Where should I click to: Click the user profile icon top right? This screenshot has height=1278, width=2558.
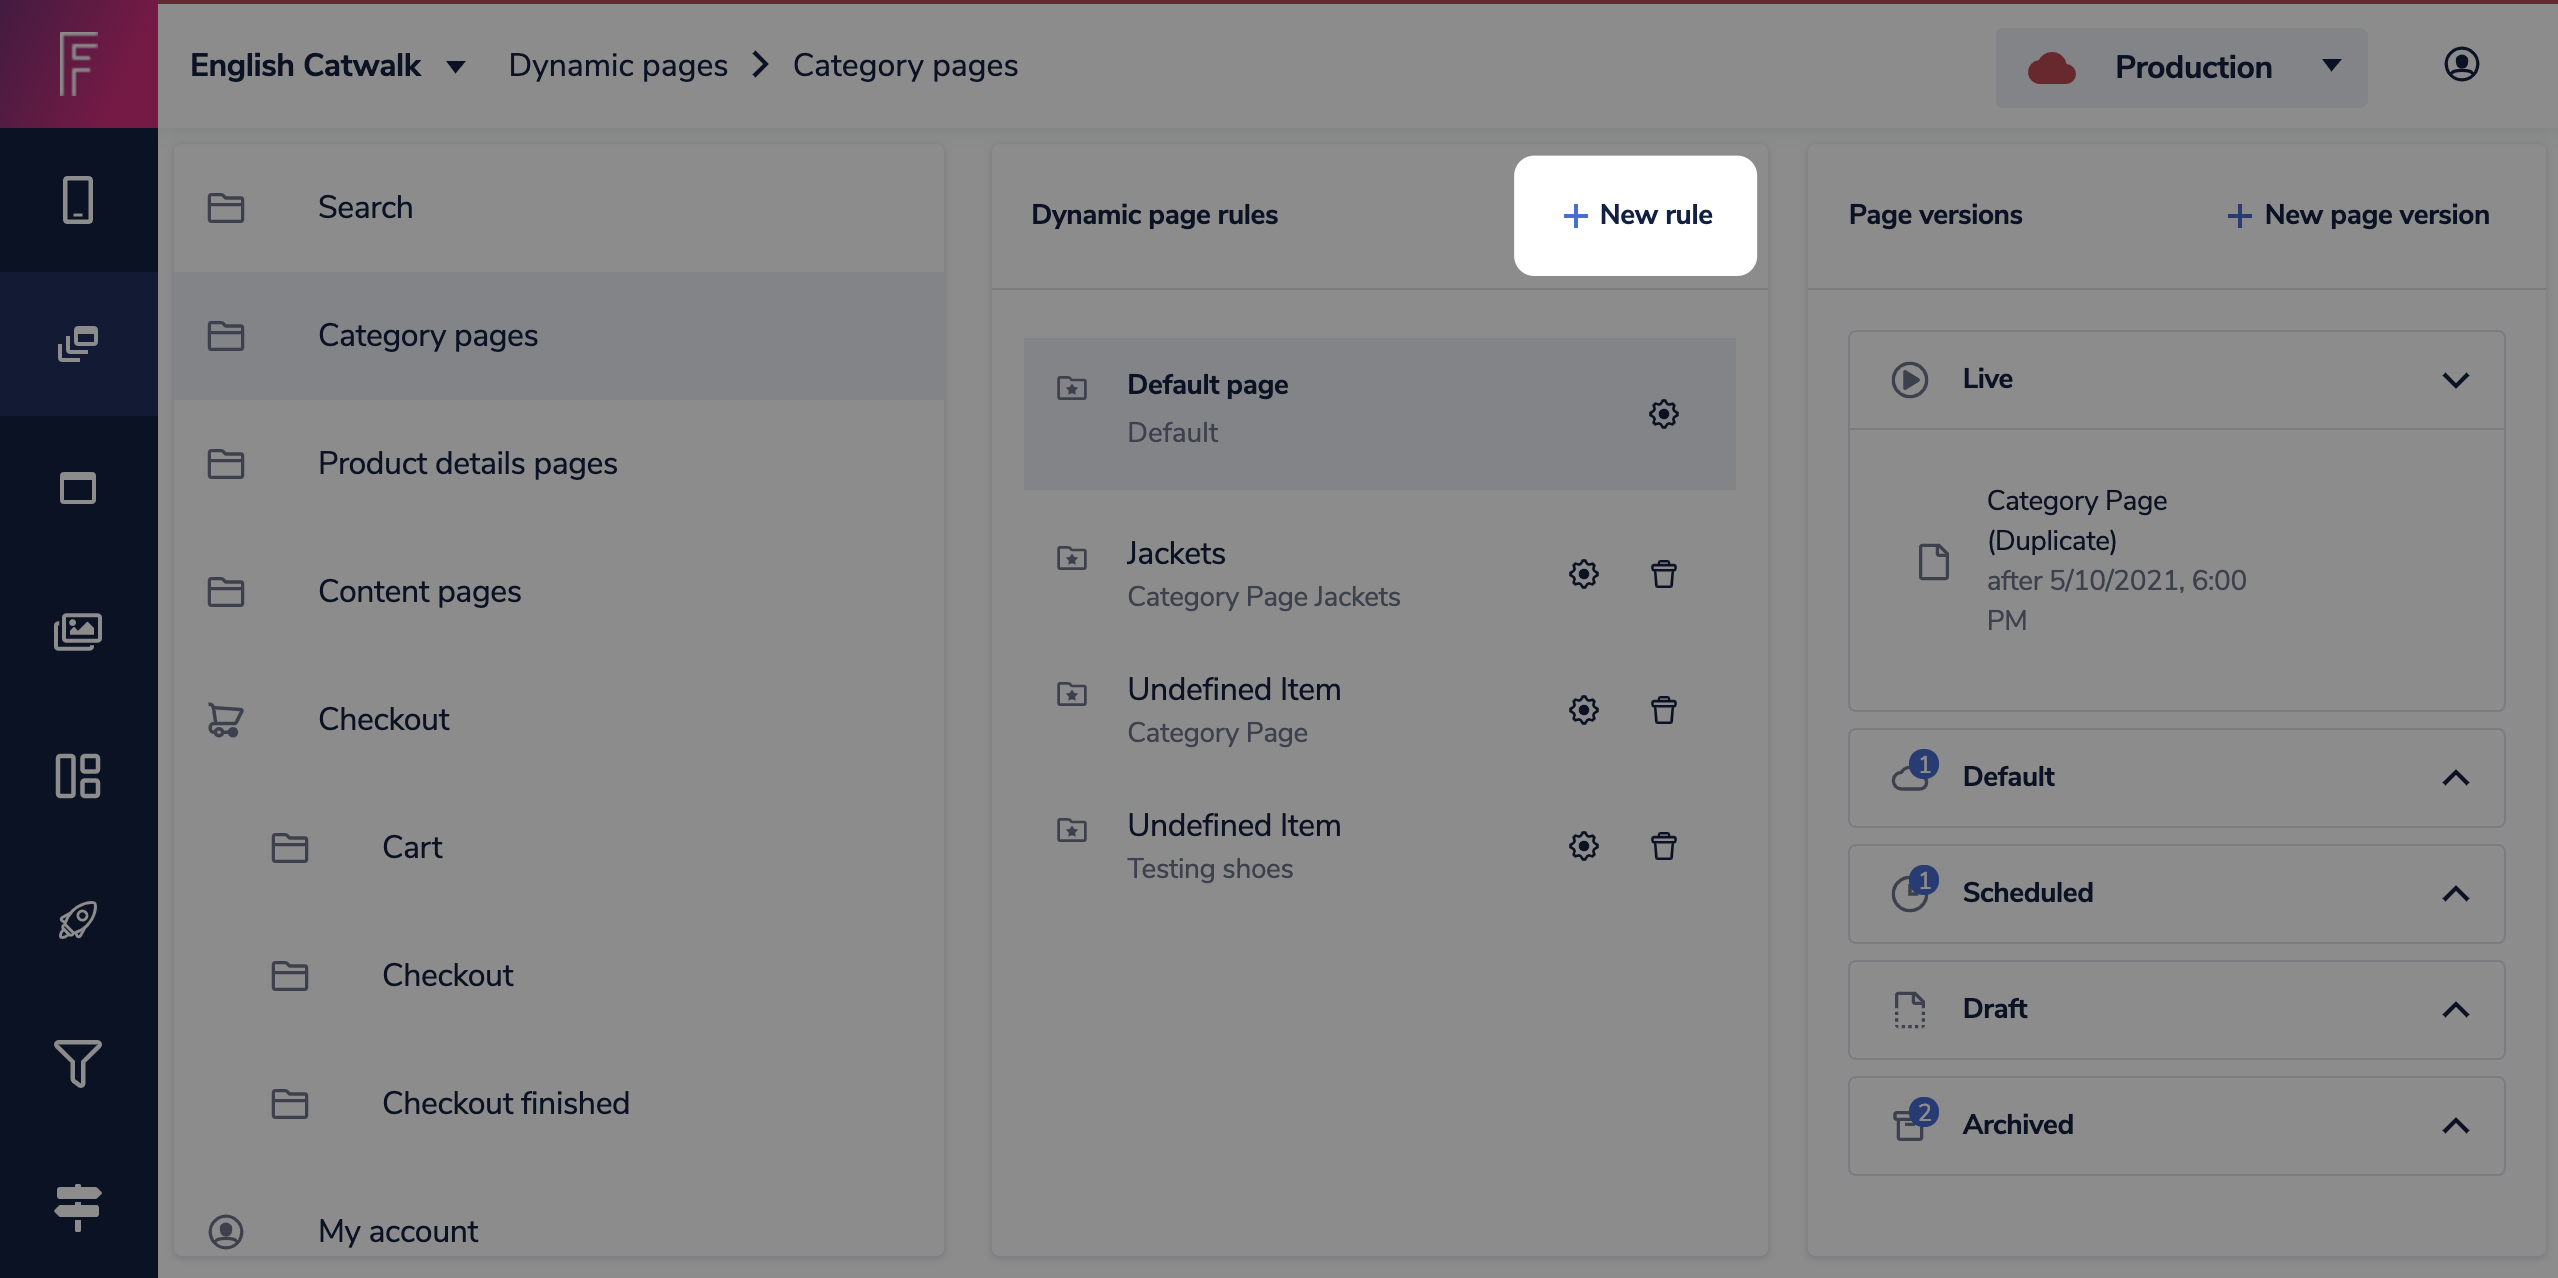pos(2461,65)
